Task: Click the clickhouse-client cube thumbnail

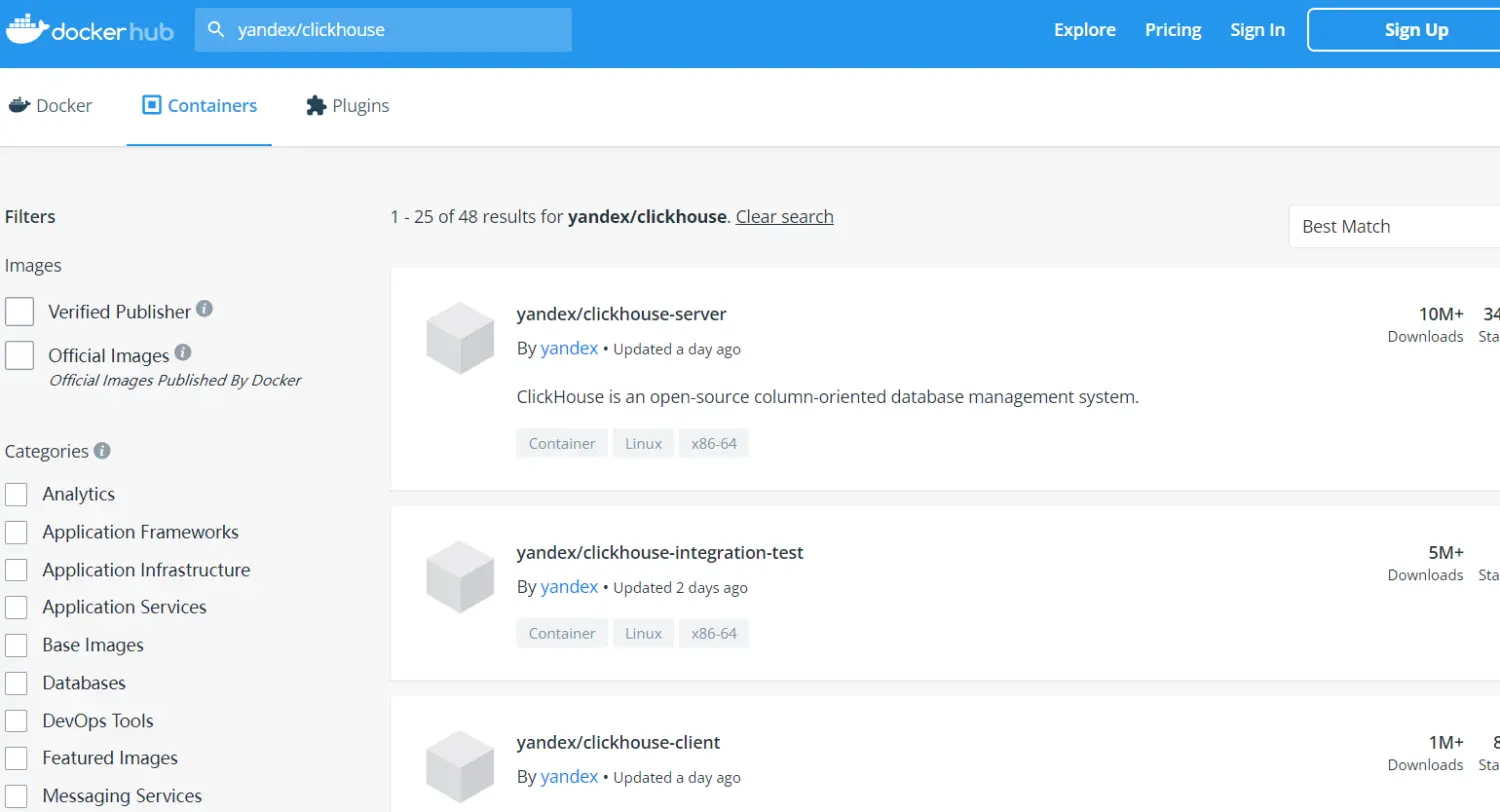Action: tap(460, 766)
